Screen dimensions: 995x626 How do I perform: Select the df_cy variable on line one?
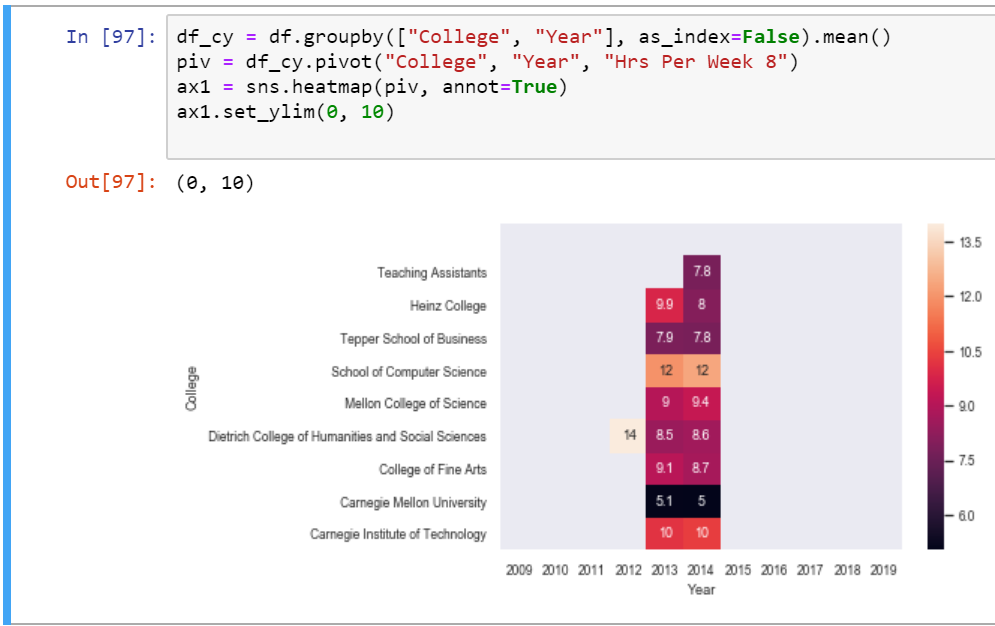pos(197,36)
